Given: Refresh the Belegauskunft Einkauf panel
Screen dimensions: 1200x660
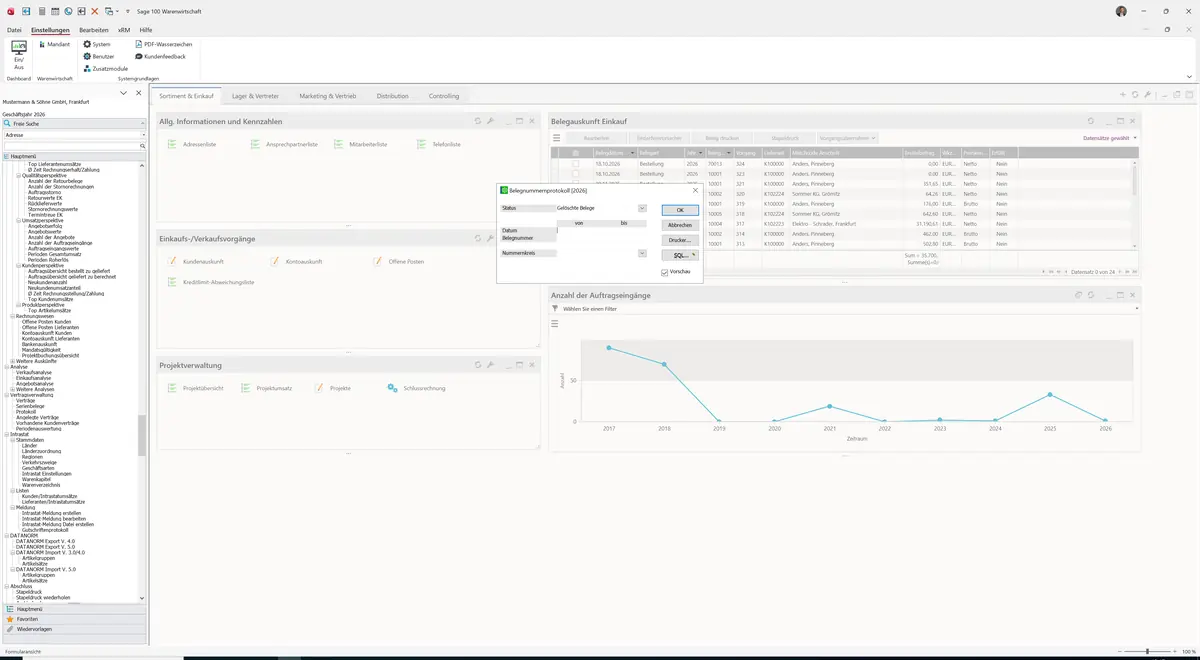Looking at the screenshot, I should click(x=1091, y=121).
